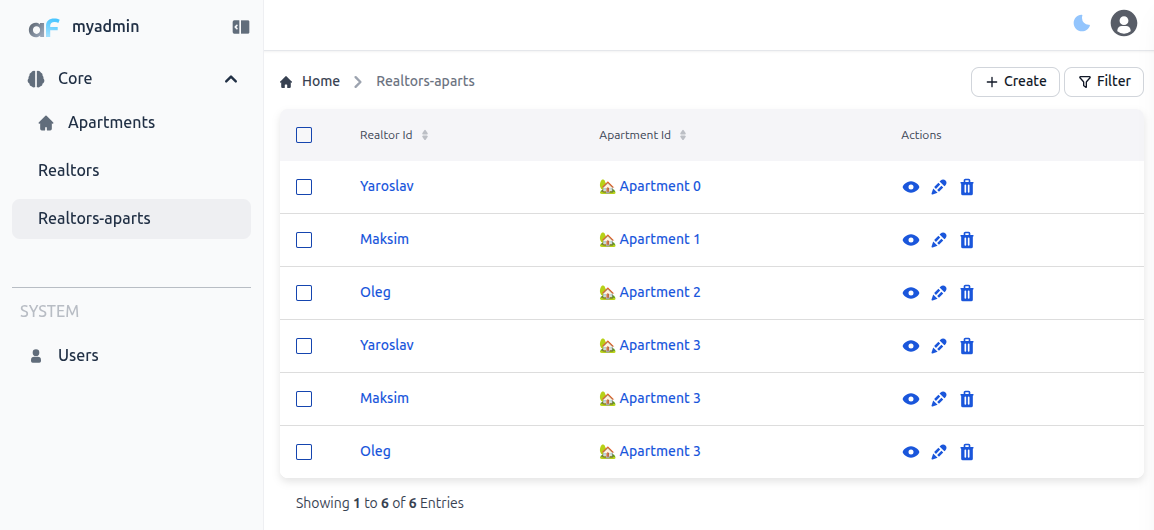Sort the table by Realtor Id
This screenshot has width=1154, height=530.
(425, 135)
